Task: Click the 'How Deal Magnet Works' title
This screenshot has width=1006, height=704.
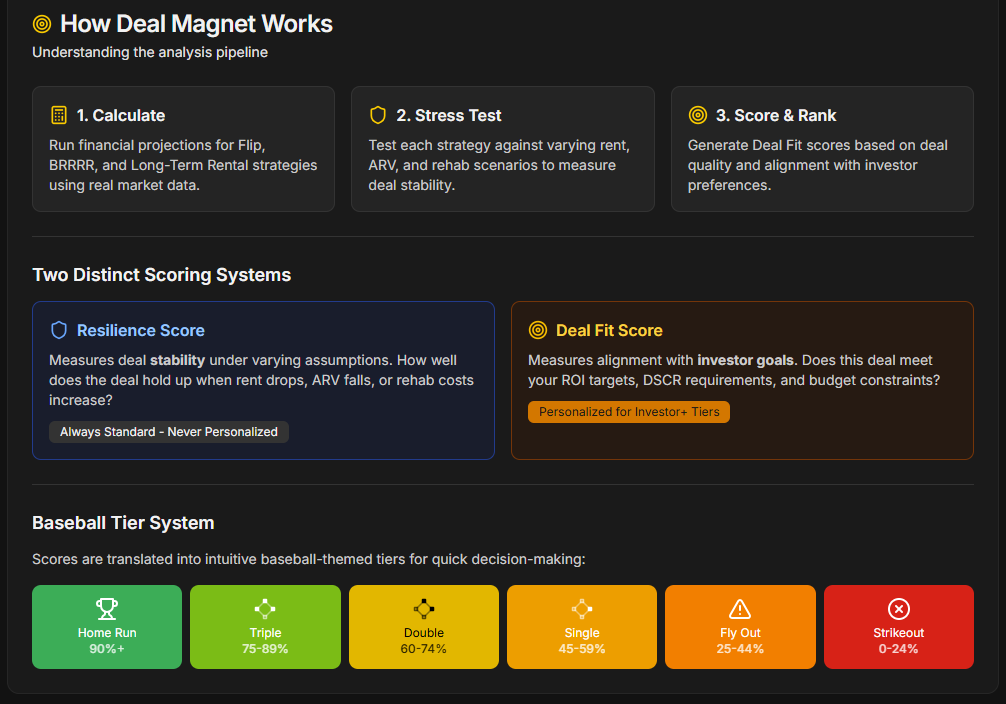Action: 196,24
